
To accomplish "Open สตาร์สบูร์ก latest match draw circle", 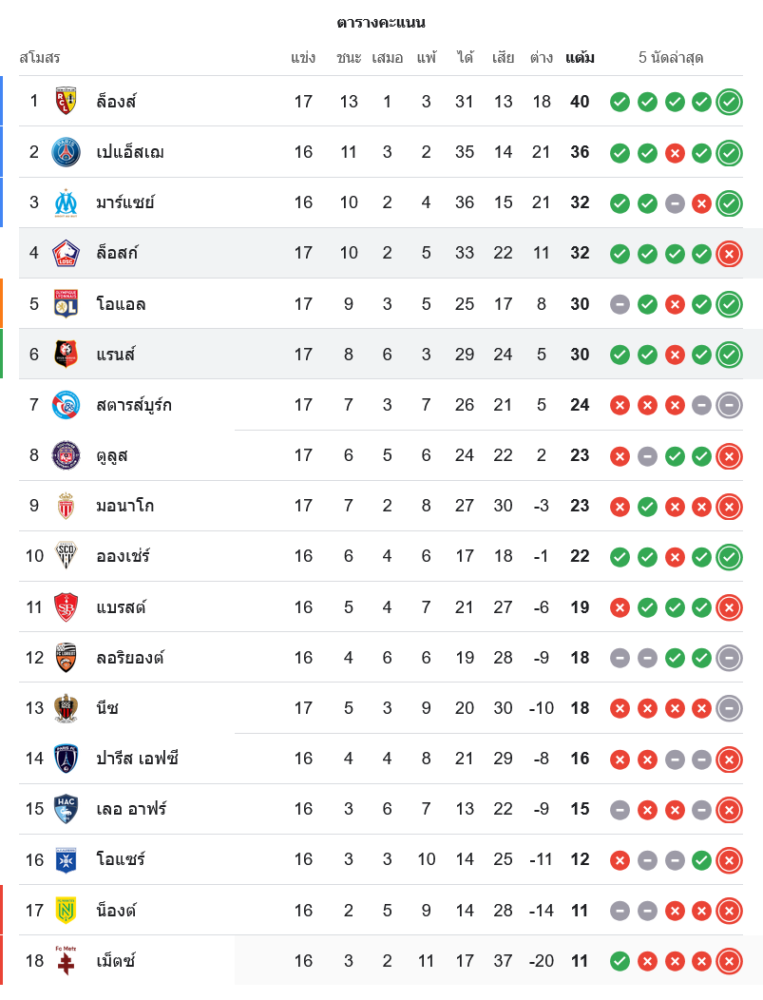I will point(729,405).
